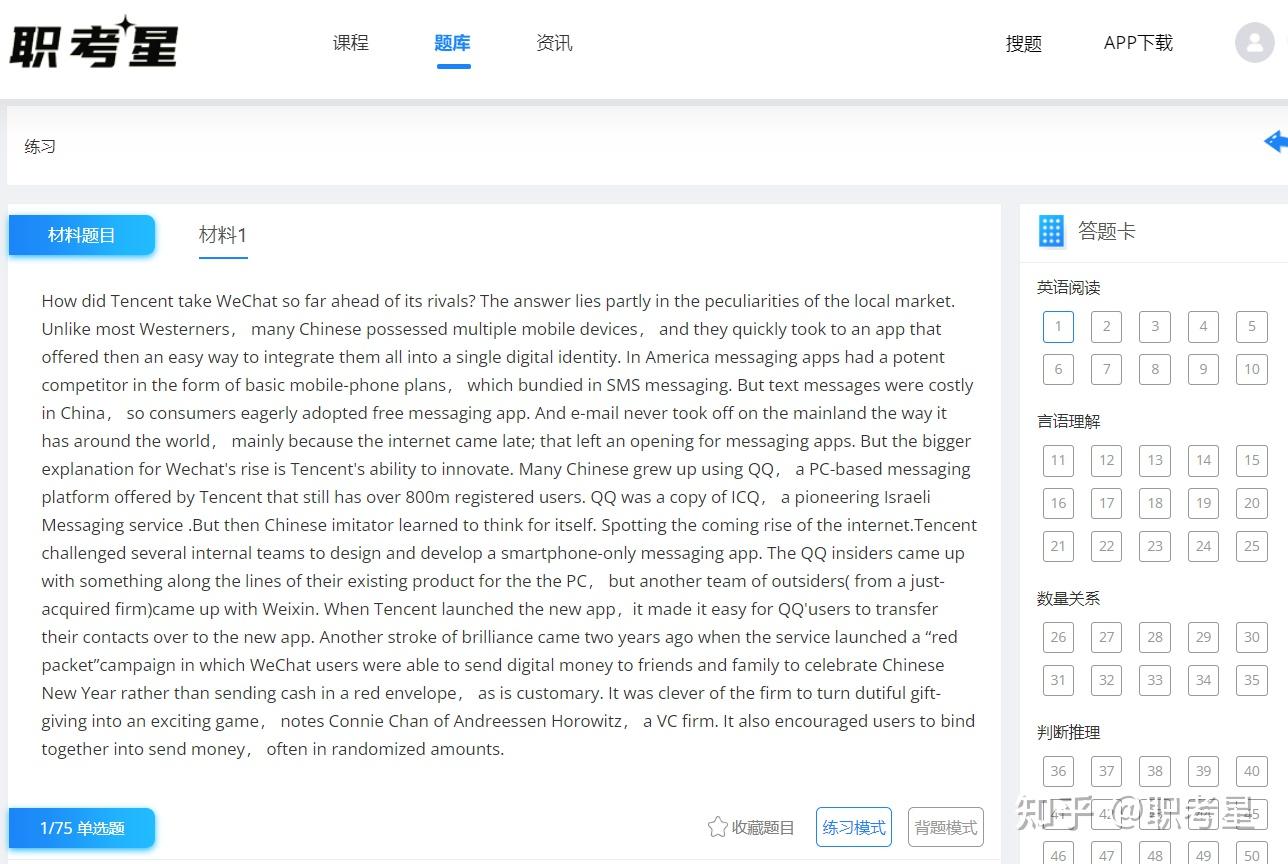Jump to question 15
Image resolution: width=1288 pixels, height=864 pixels.
tap(1252, 460)
